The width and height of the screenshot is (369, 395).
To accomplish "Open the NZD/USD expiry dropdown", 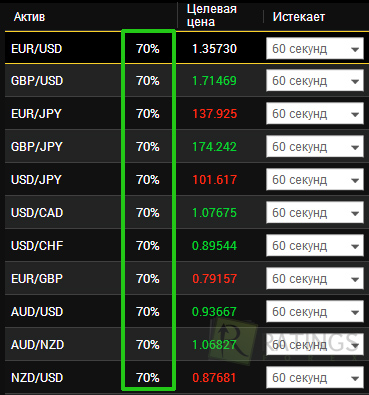I will (x=315, y=378).
